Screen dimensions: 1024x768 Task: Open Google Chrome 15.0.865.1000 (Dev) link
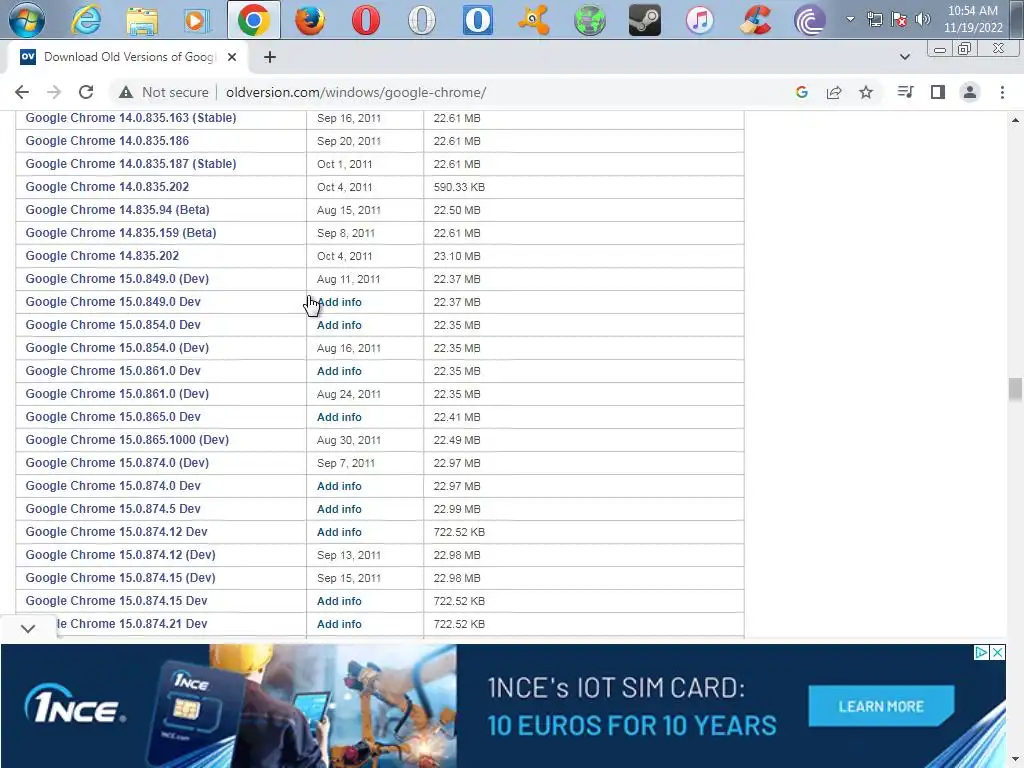127,440
